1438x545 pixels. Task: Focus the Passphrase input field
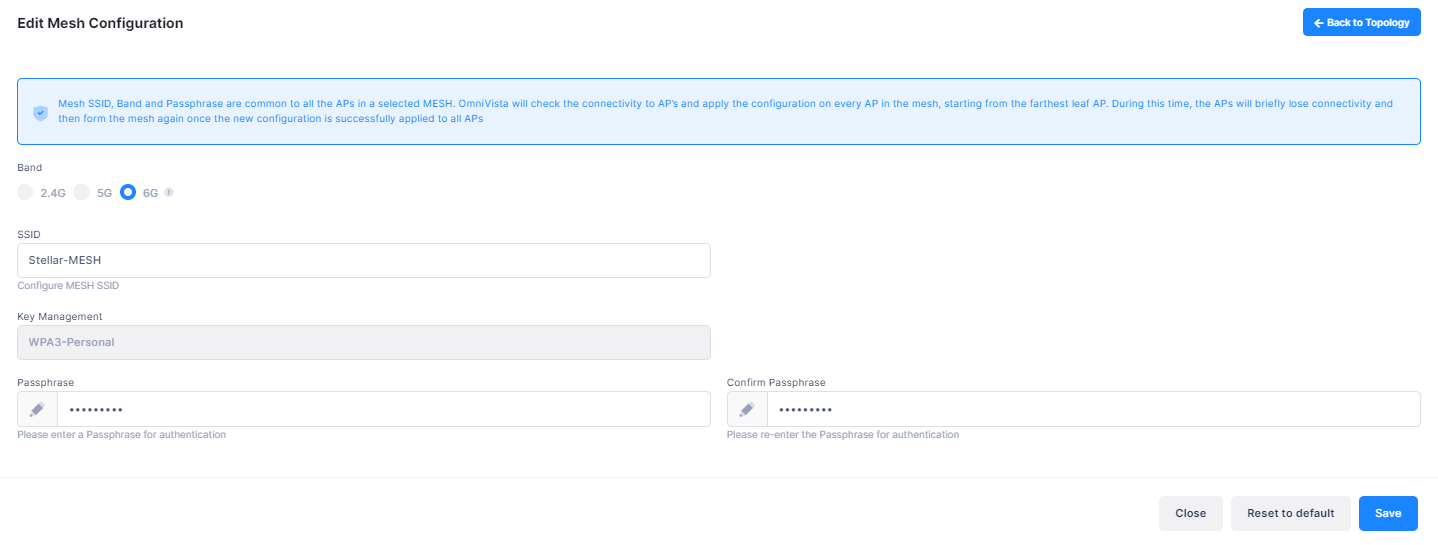click(383, 409)
